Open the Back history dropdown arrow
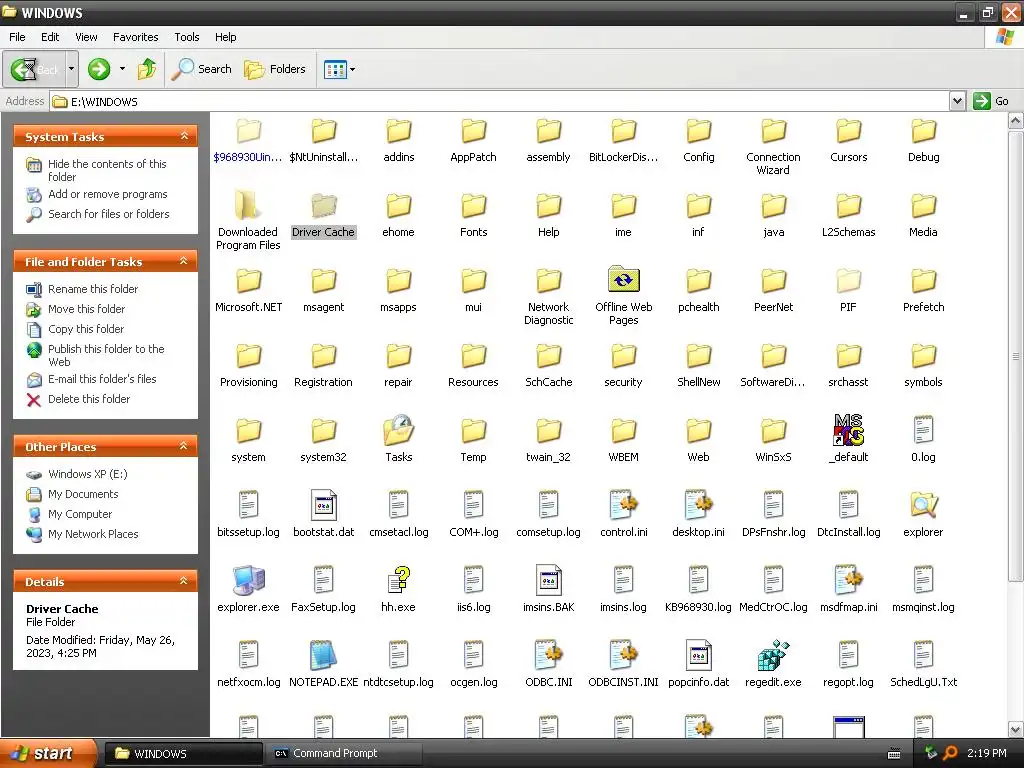This screenshot has width=1024, height=768. pos(71,69)
